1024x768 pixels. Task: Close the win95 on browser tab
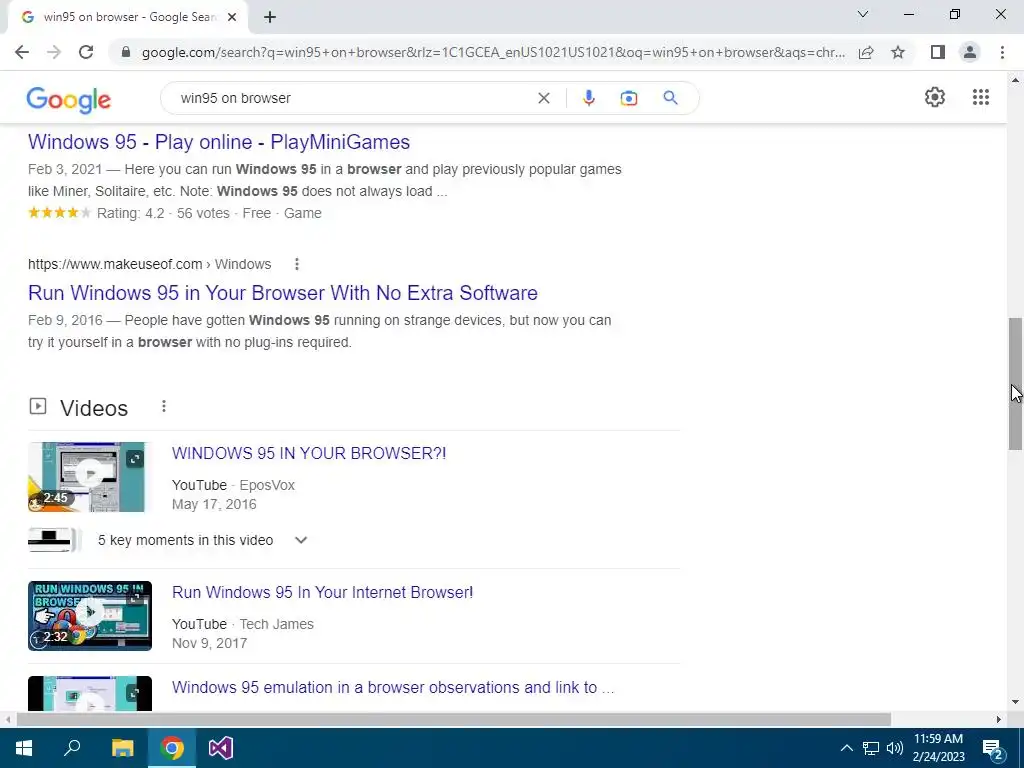(232, 17)
